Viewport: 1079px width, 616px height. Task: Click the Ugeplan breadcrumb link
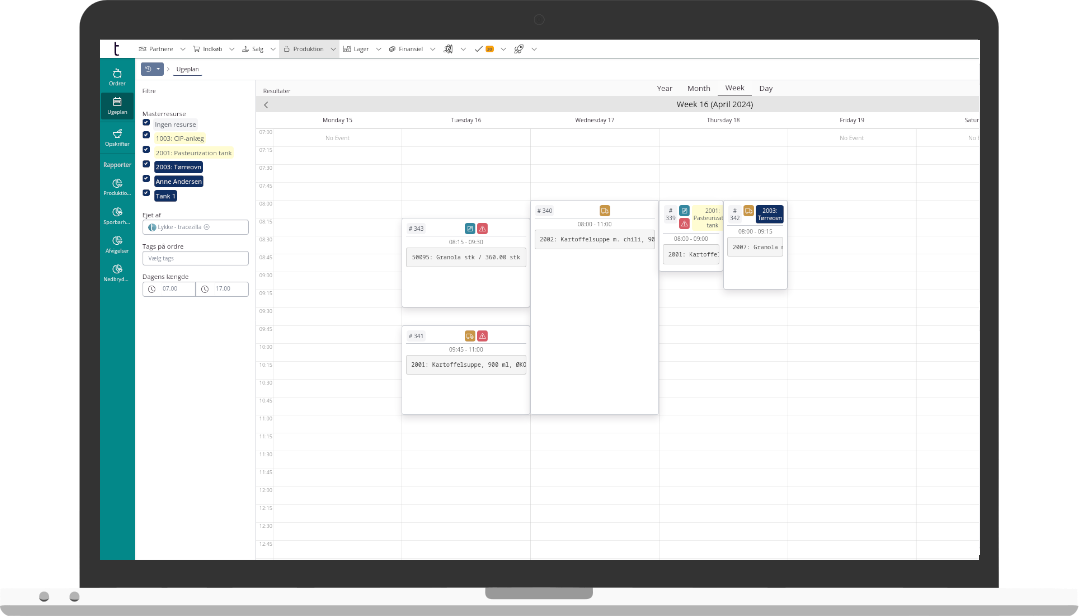[187, 69]
